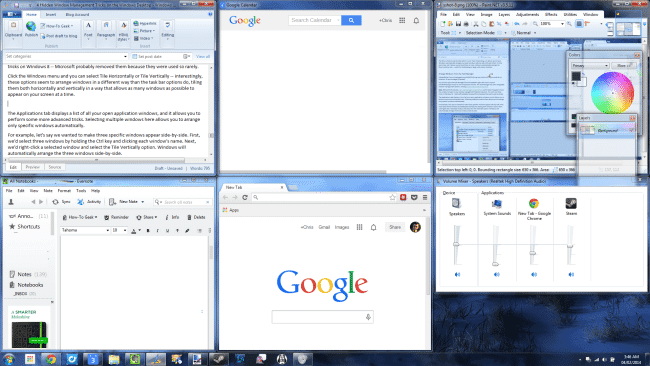Click the Sync icon in Evernote toolbar
The height and width of the screenshot is (366, 650).
point(55,202)
